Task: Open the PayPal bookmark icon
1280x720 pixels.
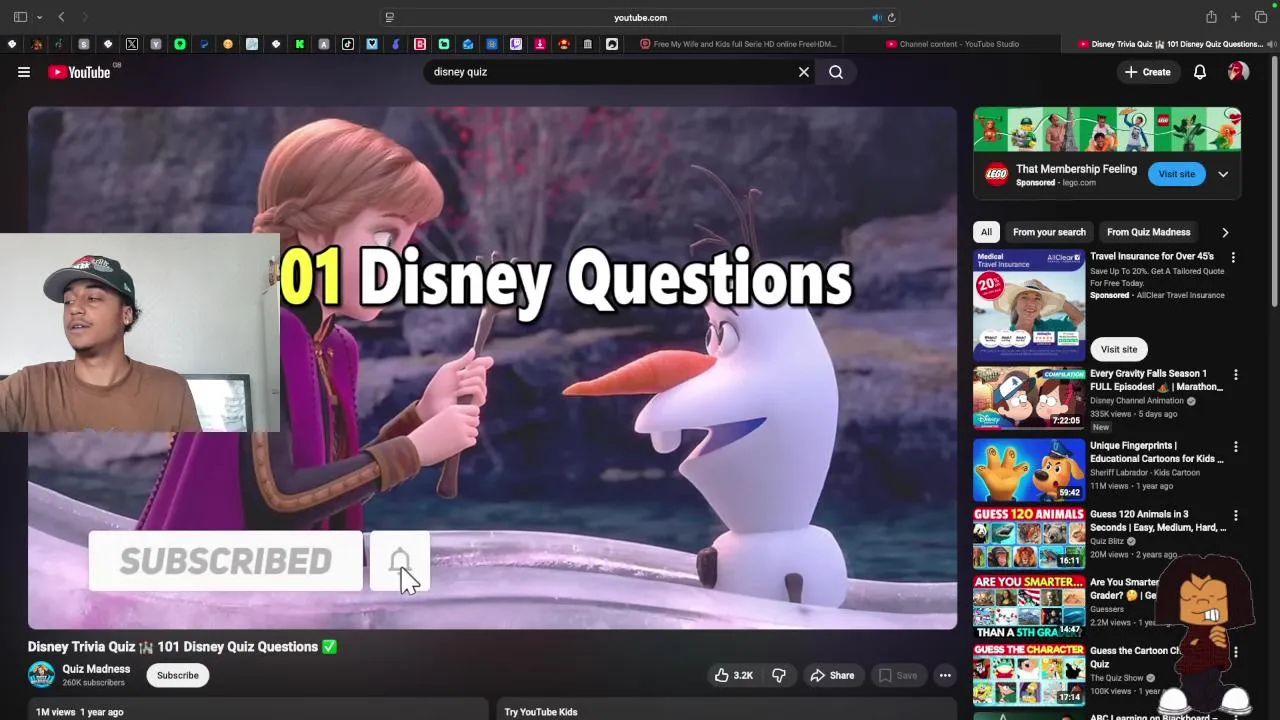Action: coord(204,44)
